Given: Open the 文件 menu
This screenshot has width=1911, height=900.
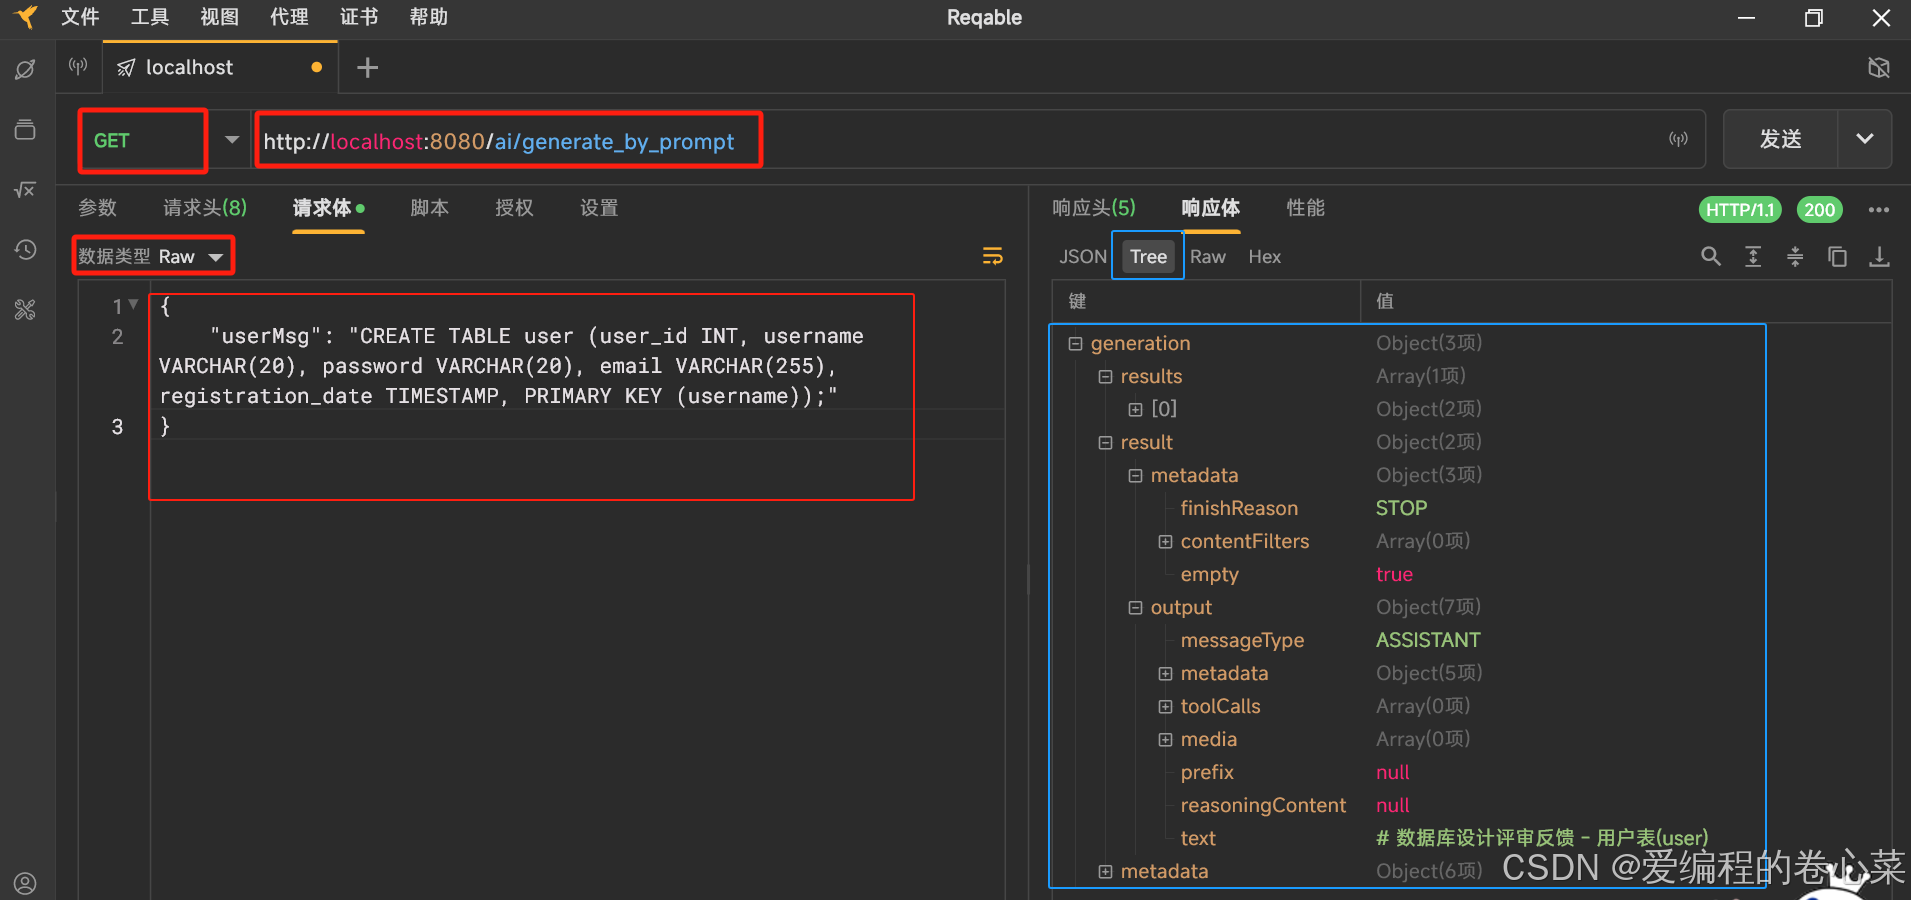Looking at the screenshot, I should click(x=80, y=17).
